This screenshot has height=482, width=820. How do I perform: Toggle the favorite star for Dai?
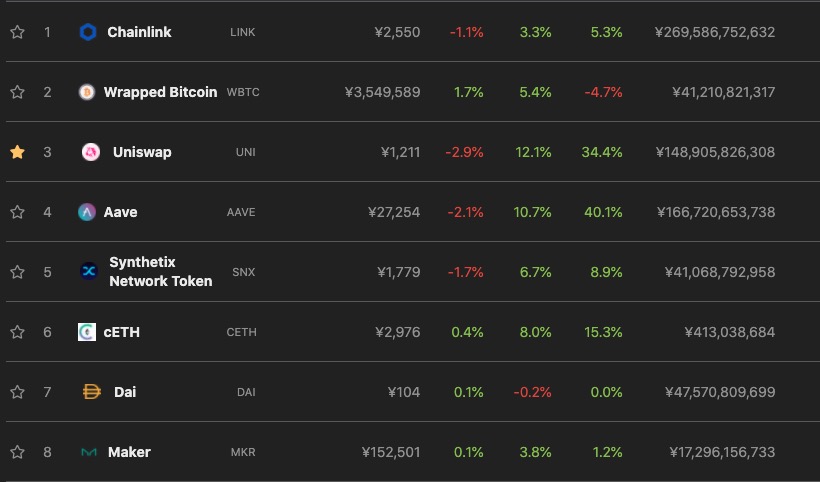click(x=17, y=392)
